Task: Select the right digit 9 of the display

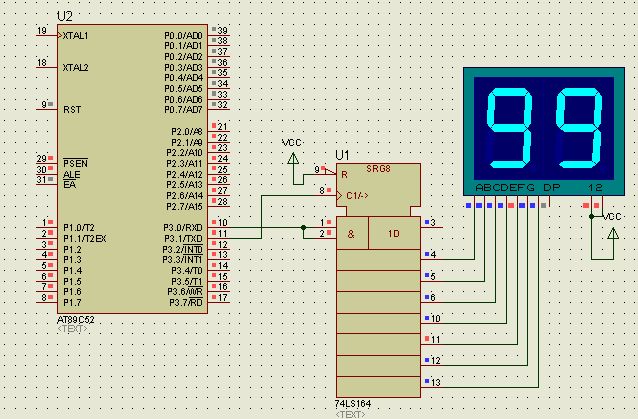Action: click(580, 129)
